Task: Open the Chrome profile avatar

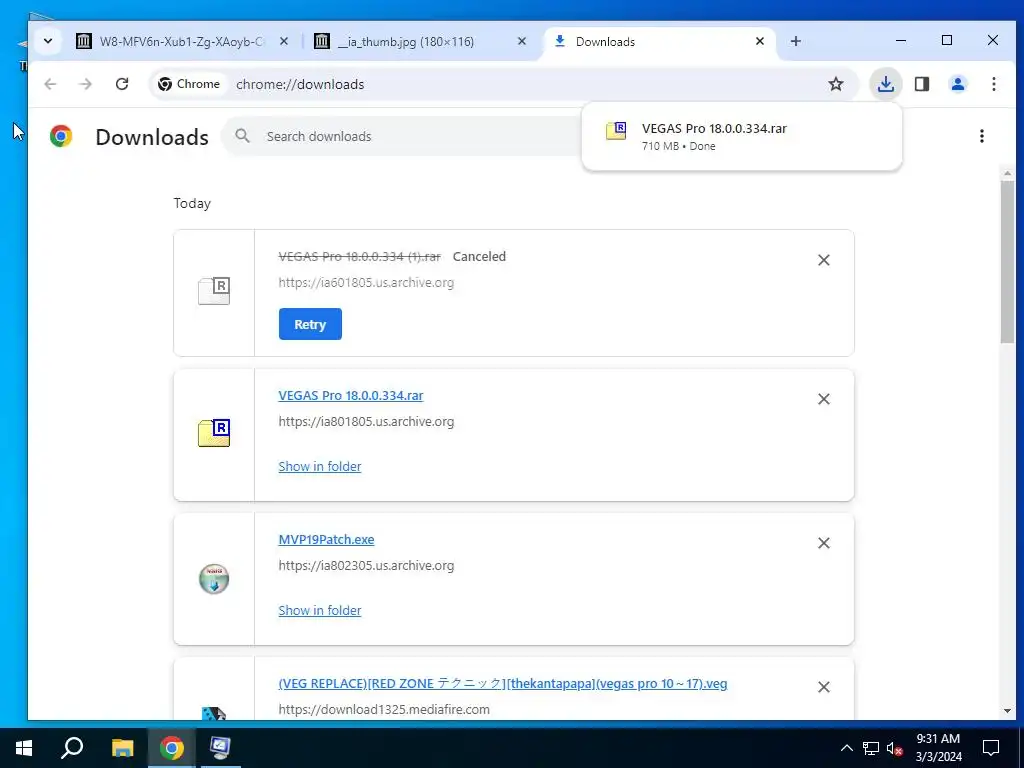Action: click(x=958, y=84)
